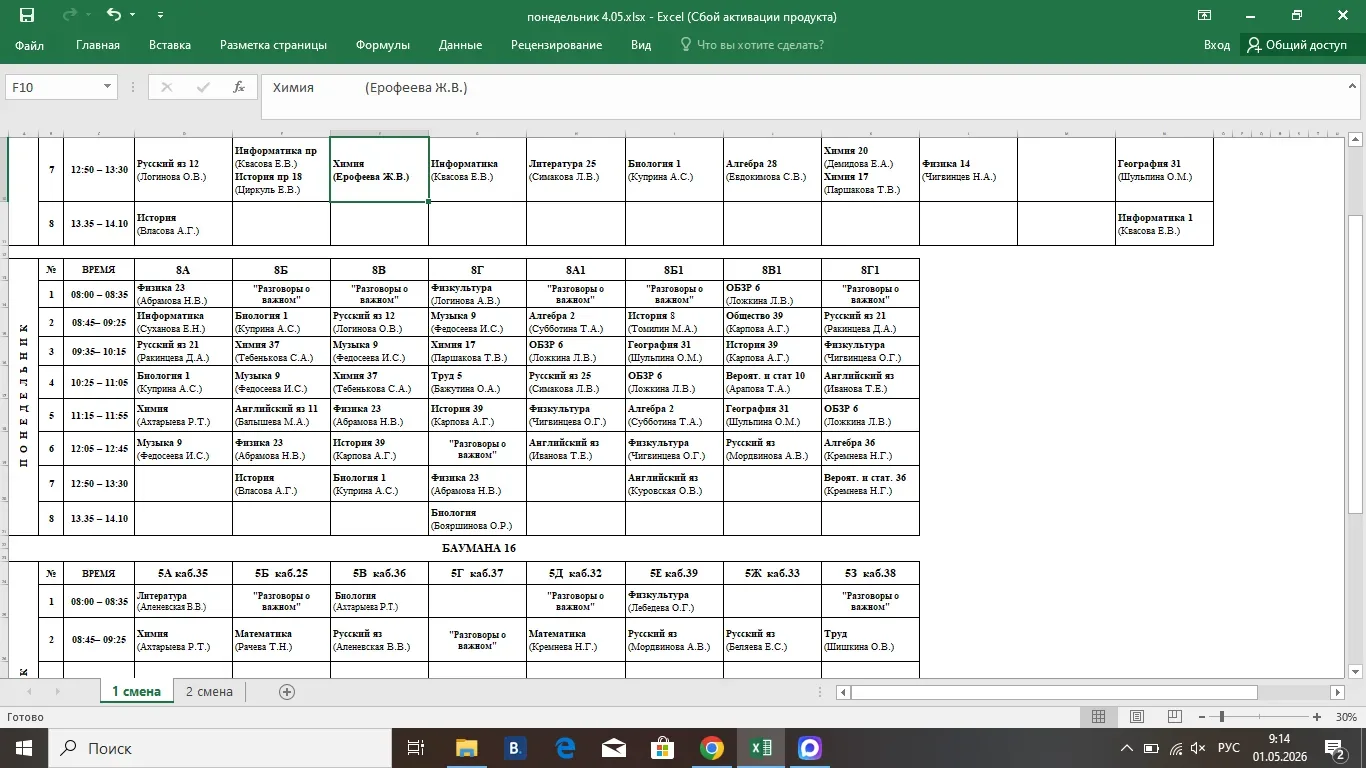Open the Insert Function fx button
Viewport: 1366px width, 768px height.
(239, 87)
